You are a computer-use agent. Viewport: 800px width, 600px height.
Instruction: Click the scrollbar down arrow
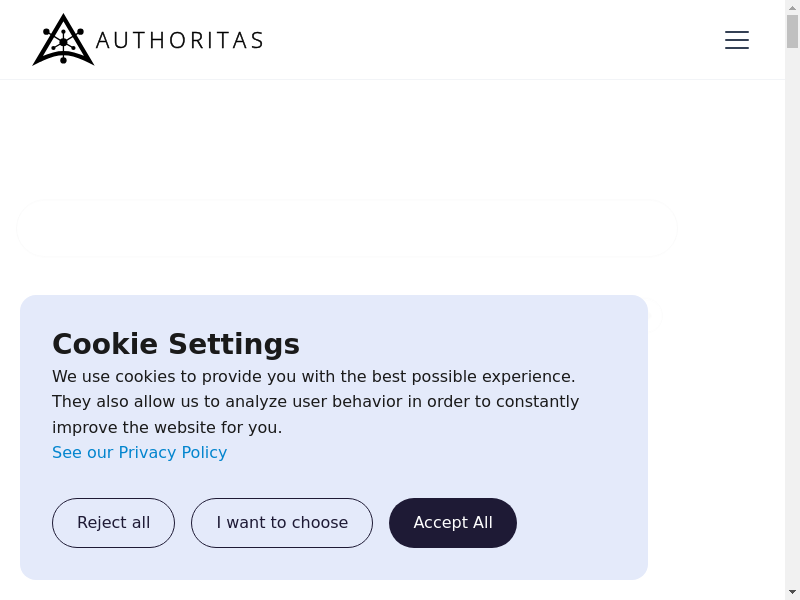pos(792,592)
